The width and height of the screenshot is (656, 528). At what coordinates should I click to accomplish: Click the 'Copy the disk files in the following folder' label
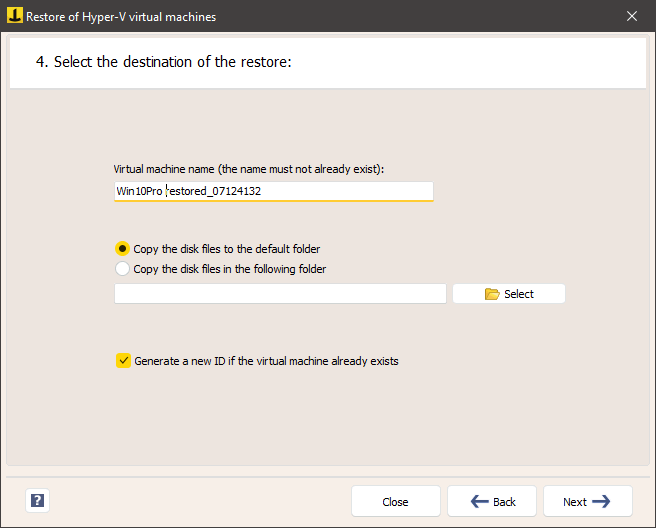(x=230, y=269)
